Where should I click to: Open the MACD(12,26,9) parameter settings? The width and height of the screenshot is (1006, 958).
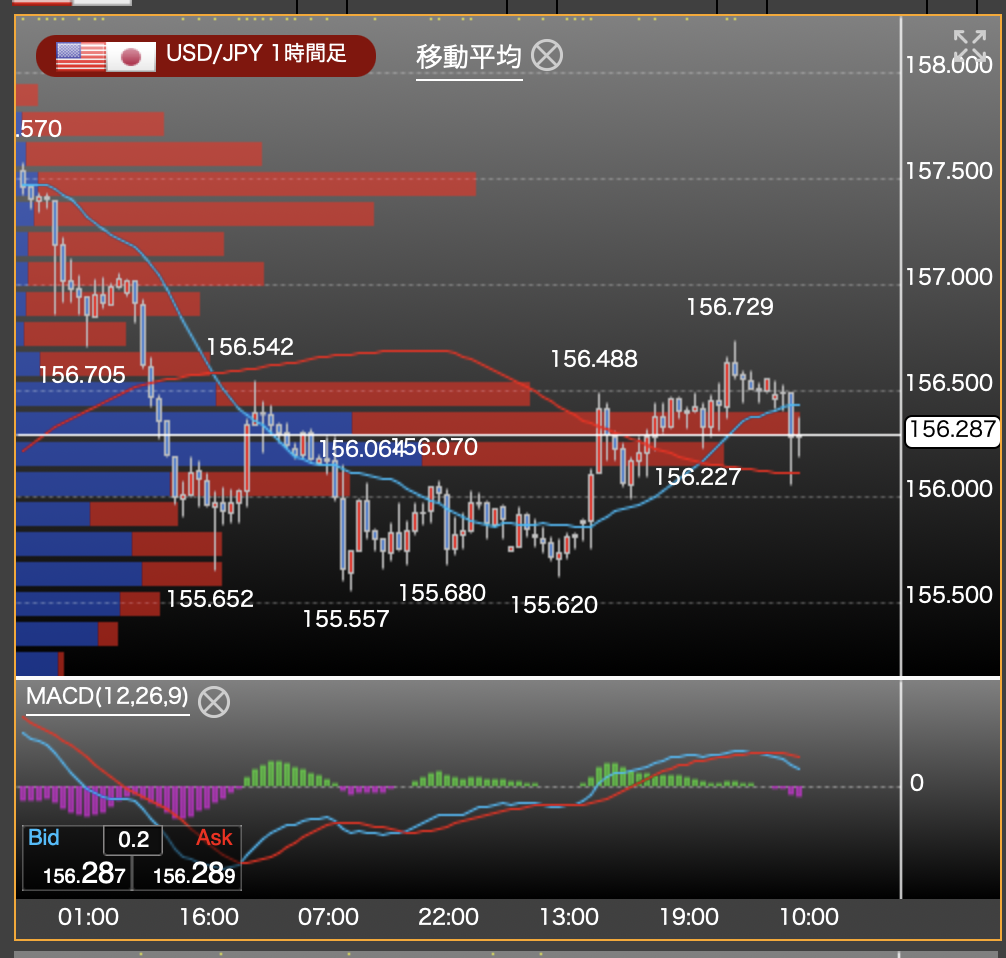coord(107,697)
